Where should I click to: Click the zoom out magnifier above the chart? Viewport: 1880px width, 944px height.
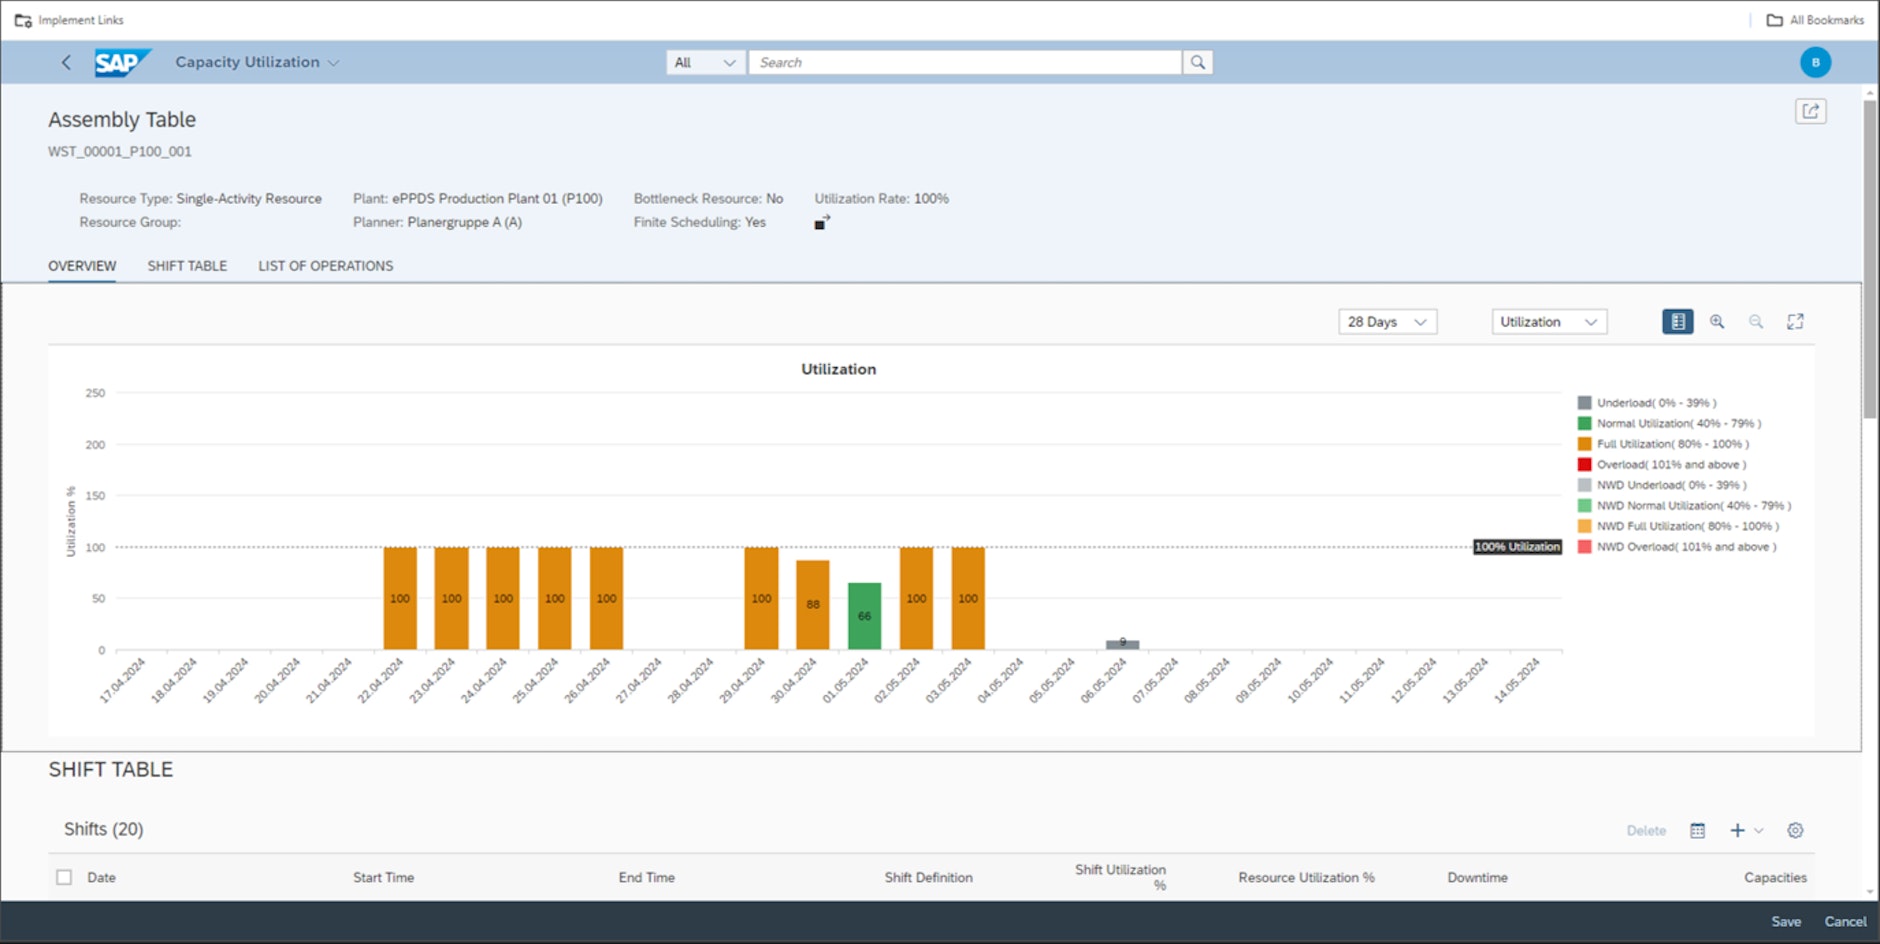click(1757, 321)
